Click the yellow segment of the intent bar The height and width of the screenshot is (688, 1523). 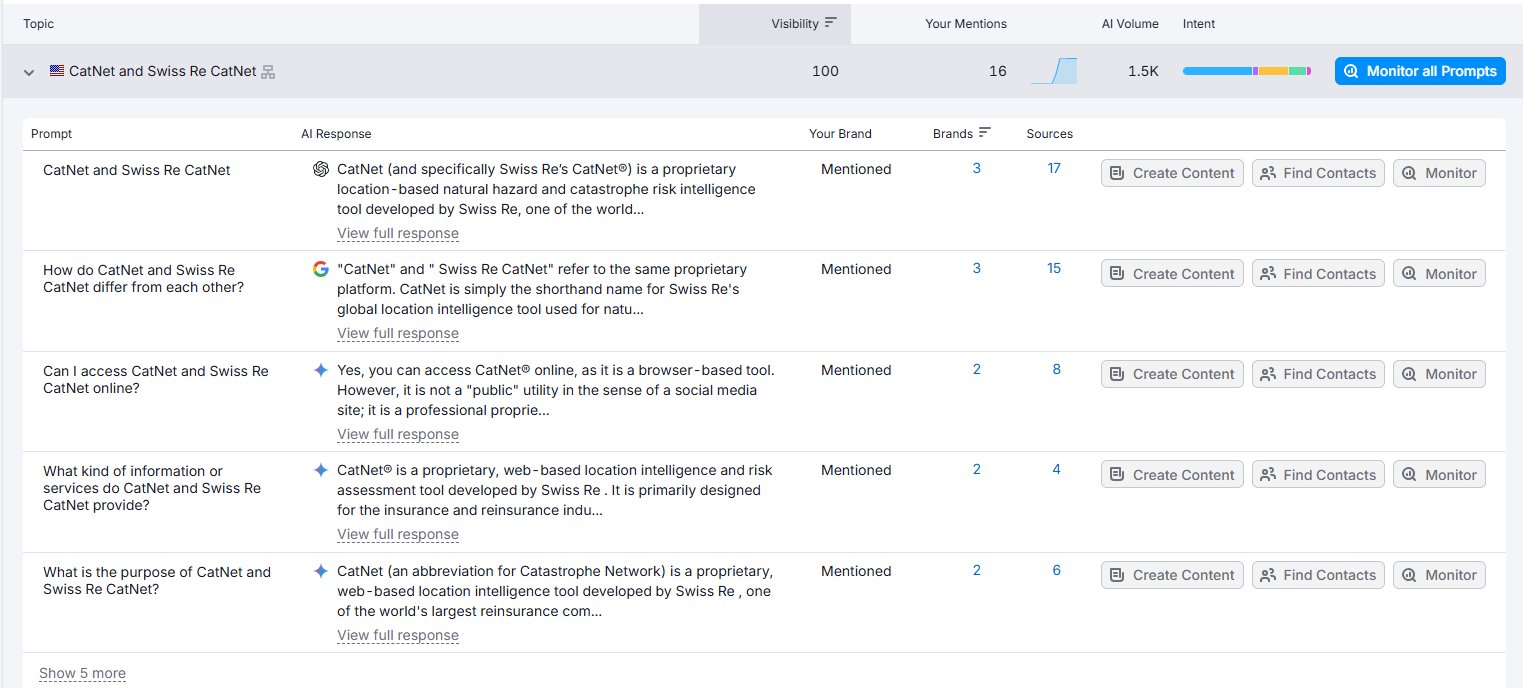click(1273, 71)
